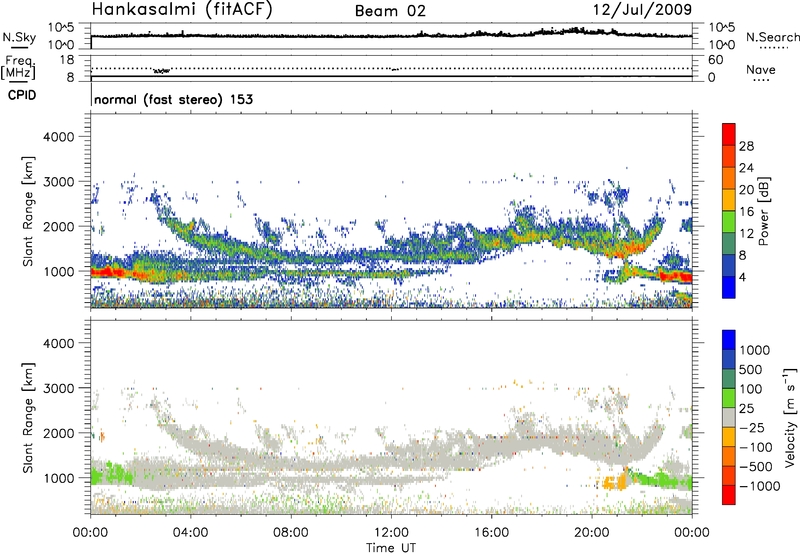
Task: Click the '−1000' tick on Velocity colorbar
Action: [759, 486]
